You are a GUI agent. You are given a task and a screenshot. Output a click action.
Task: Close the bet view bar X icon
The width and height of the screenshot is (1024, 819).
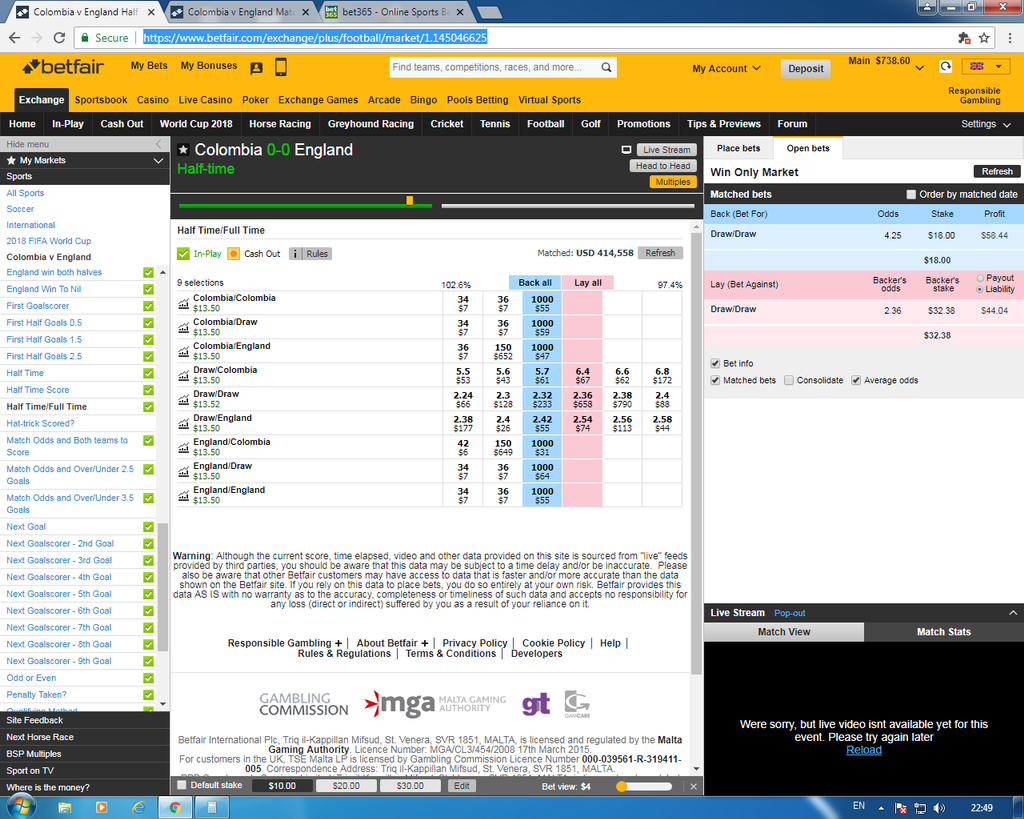[694, 786]
